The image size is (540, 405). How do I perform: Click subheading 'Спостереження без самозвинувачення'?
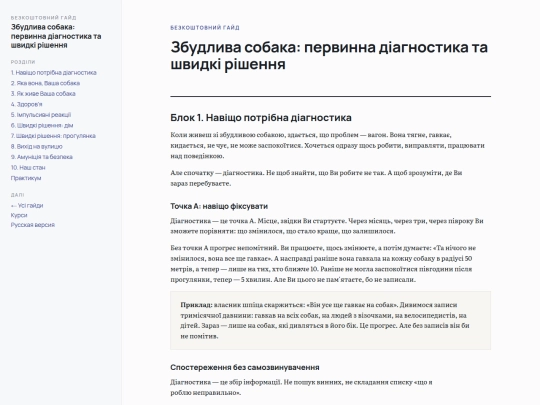pyautogui.click(x=245, y=367)
